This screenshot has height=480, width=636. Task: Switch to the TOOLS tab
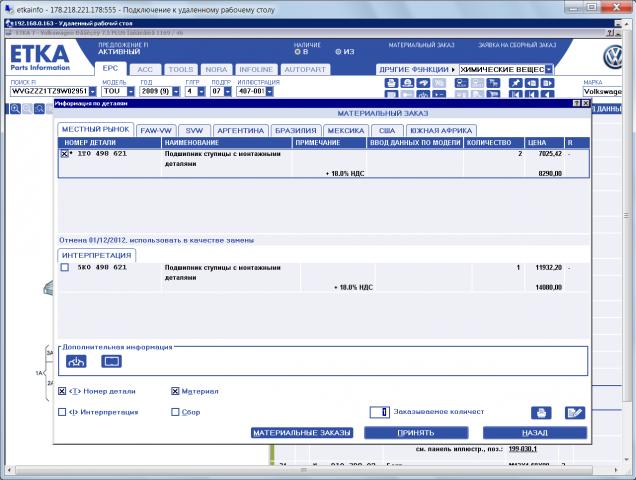(x=181, y=70)
